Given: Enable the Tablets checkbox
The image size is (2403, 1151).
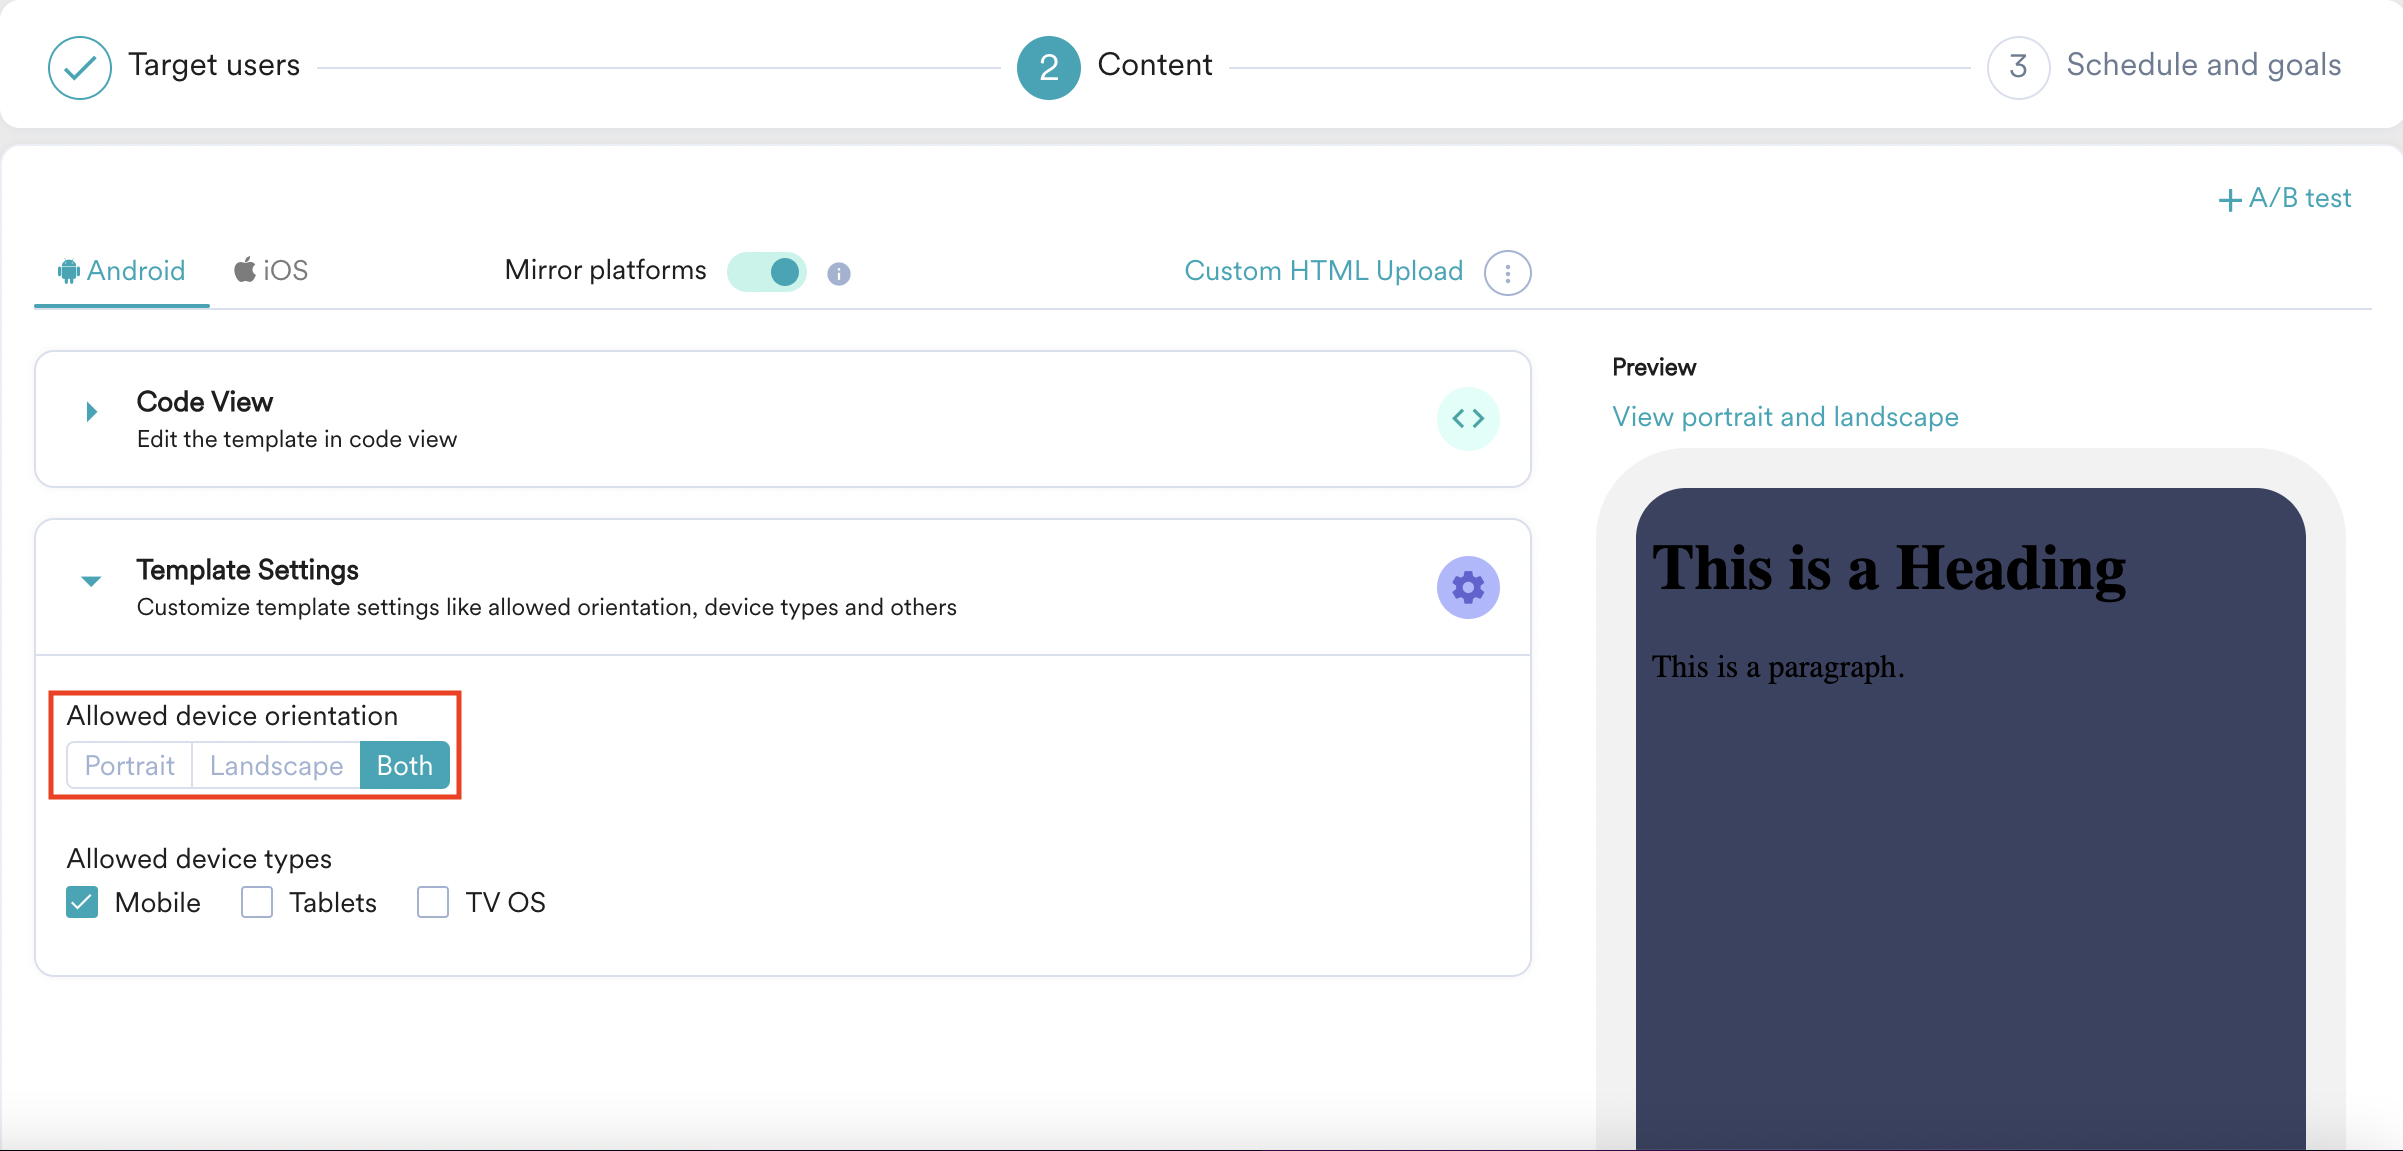Looking at the screenshot, I should click(x=257, y=902).
